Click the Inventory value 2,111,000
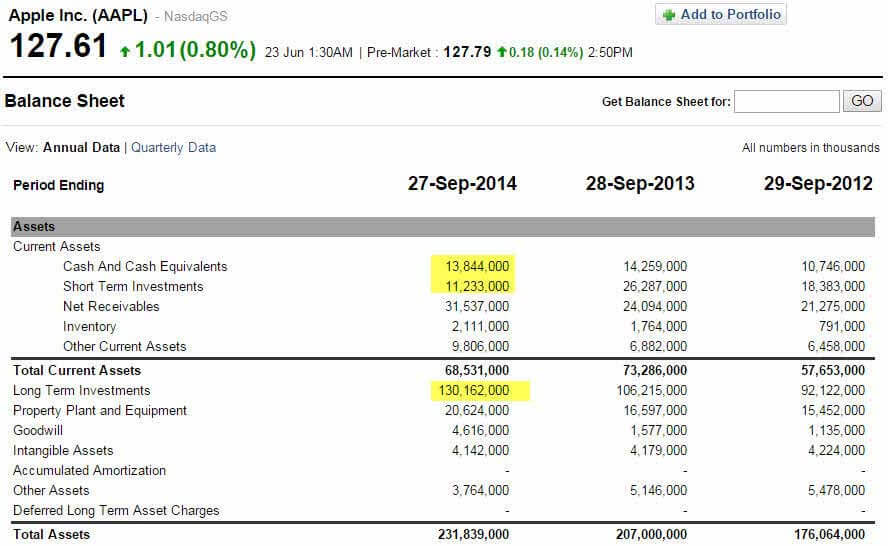The width and height of the screenshot is (888, 546). pos(480,327)
